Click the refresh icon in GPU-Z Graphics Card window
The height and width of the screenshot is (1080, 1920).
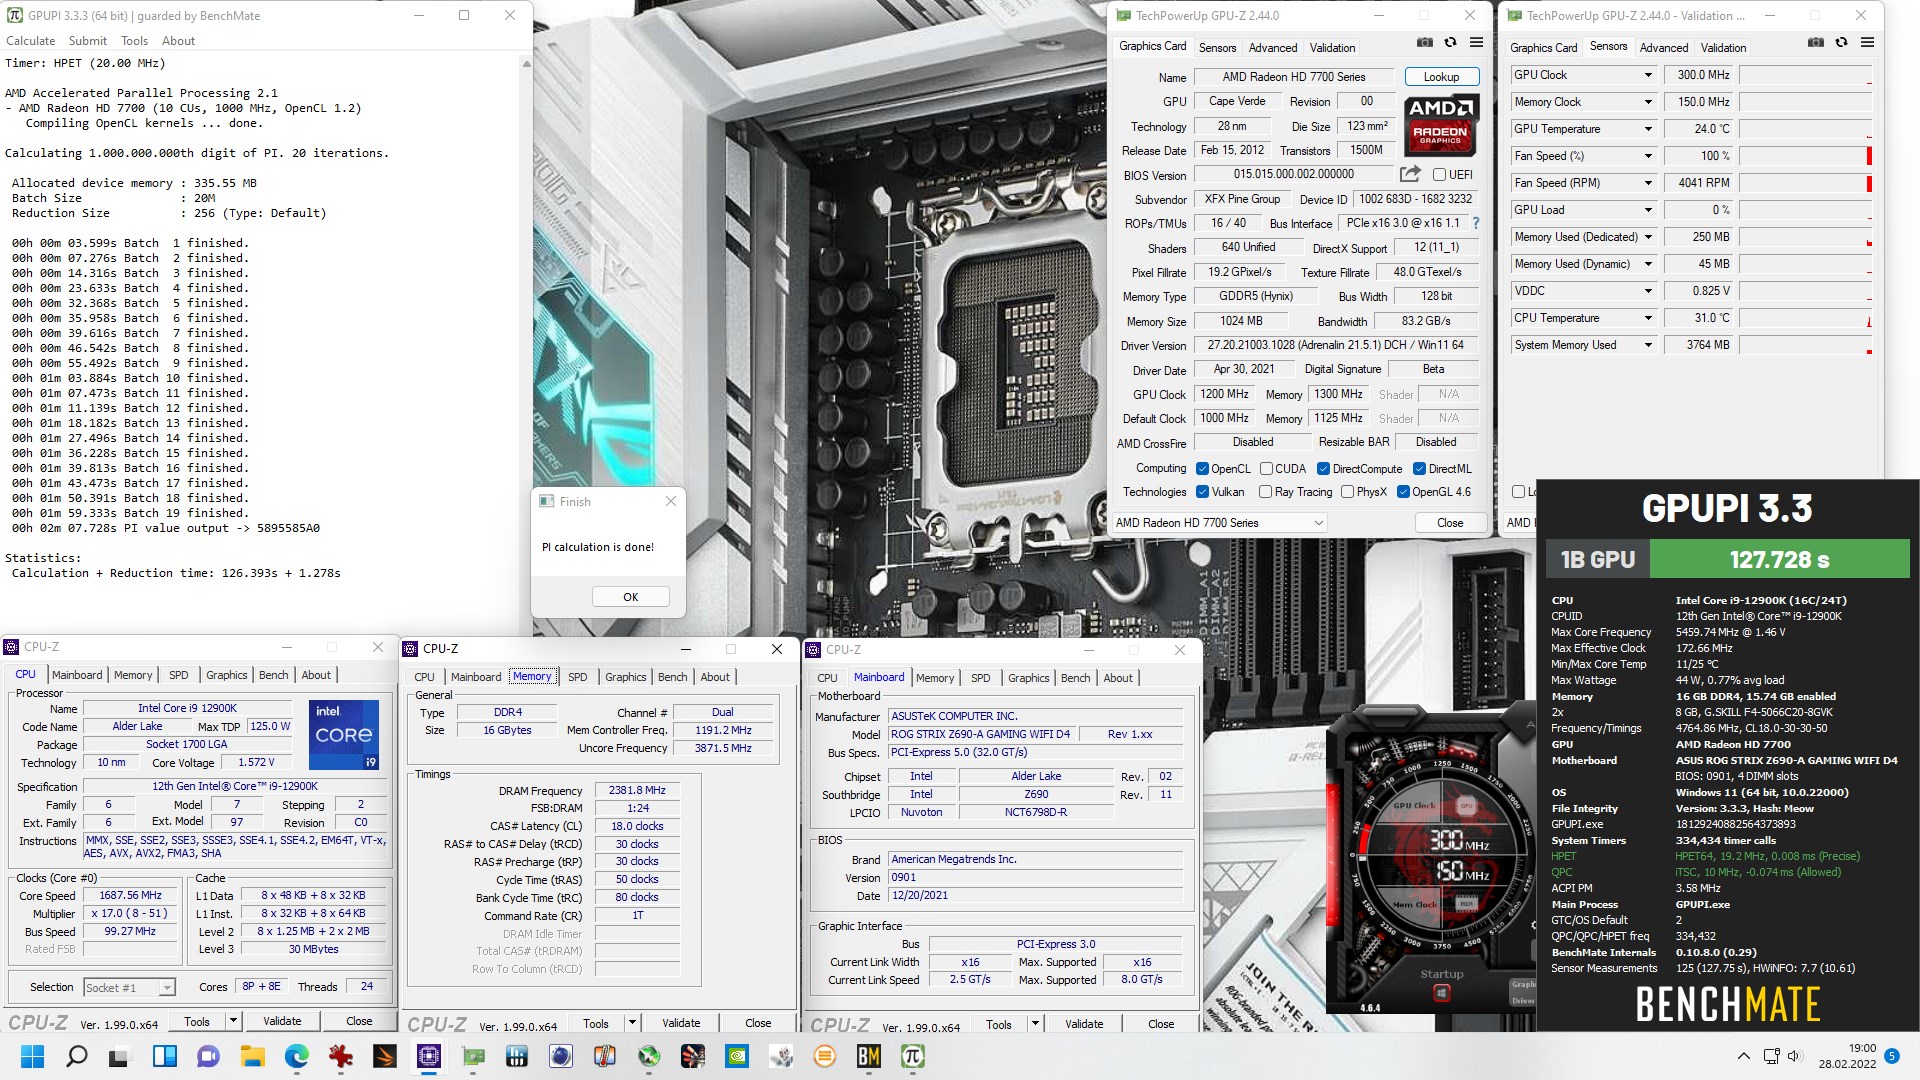pos(1450,43)
